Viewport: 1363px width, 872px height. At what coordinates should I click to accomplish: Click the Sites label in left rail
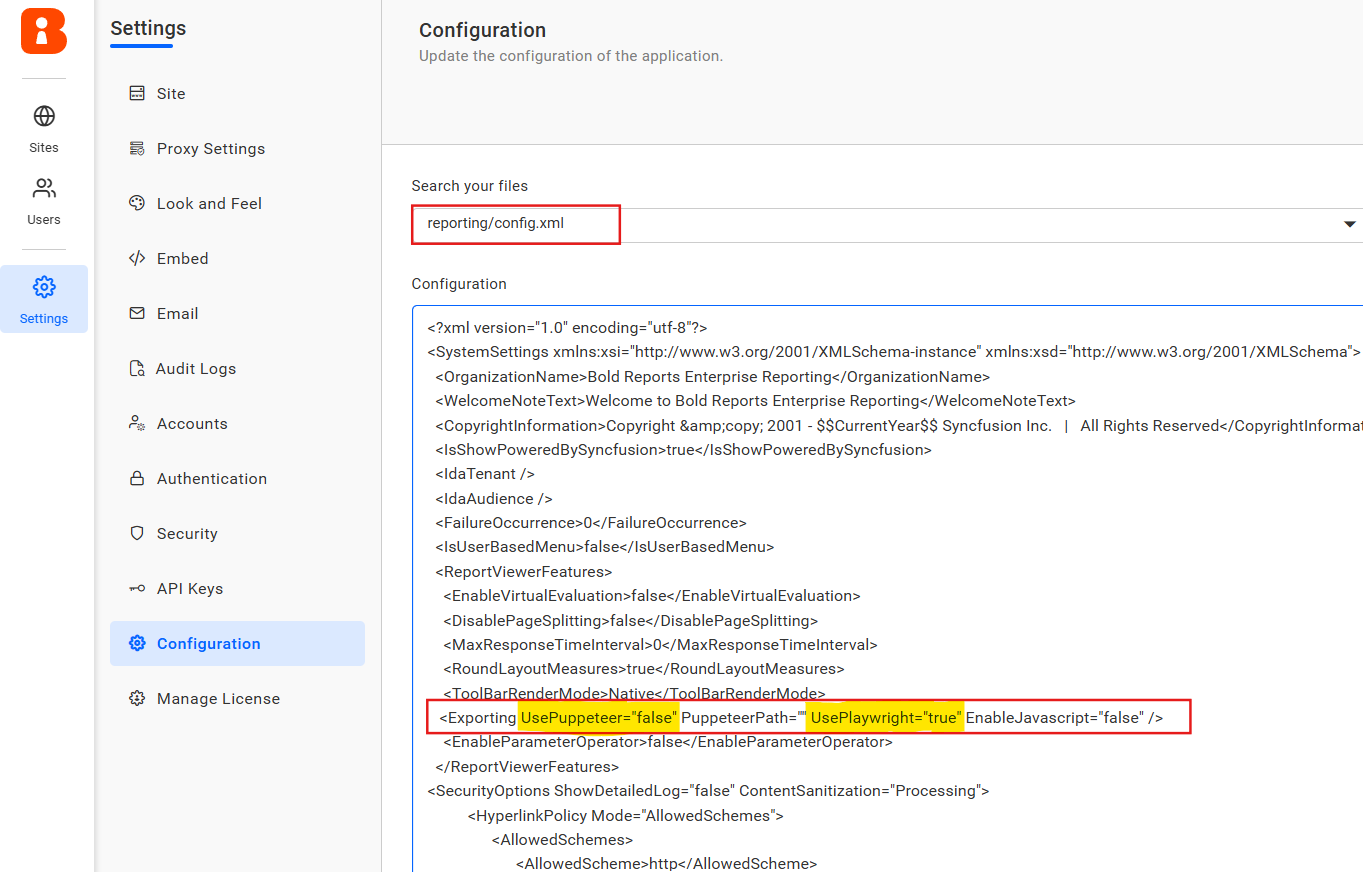pyautogui.click(x=44, y=147)
